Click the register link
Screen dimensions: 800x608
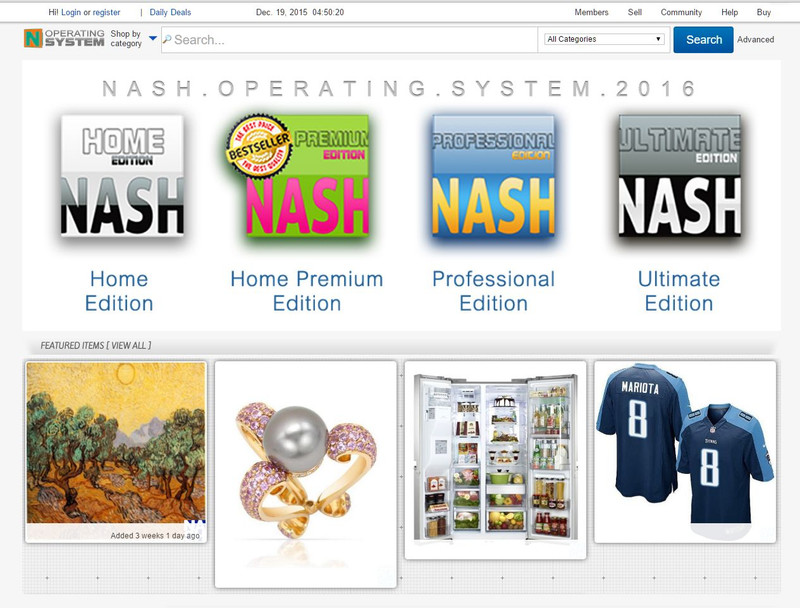coord(106,12)
